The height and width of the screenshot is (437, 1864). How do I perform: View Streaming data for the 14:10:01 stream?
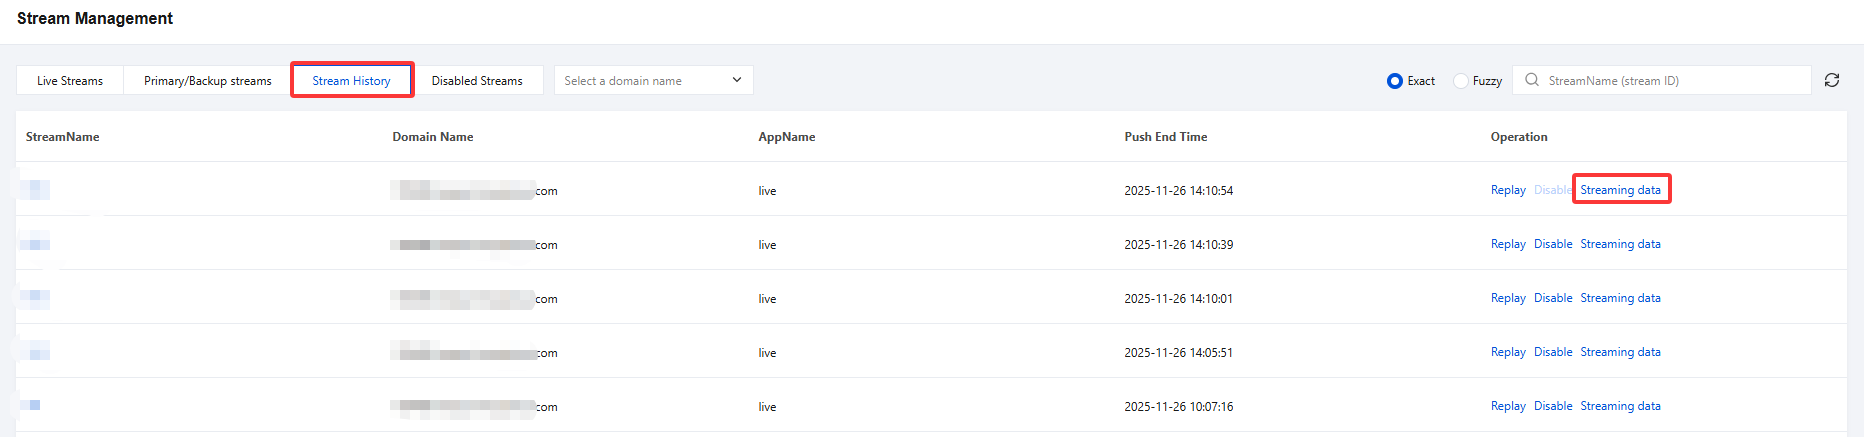(1620, 298)
